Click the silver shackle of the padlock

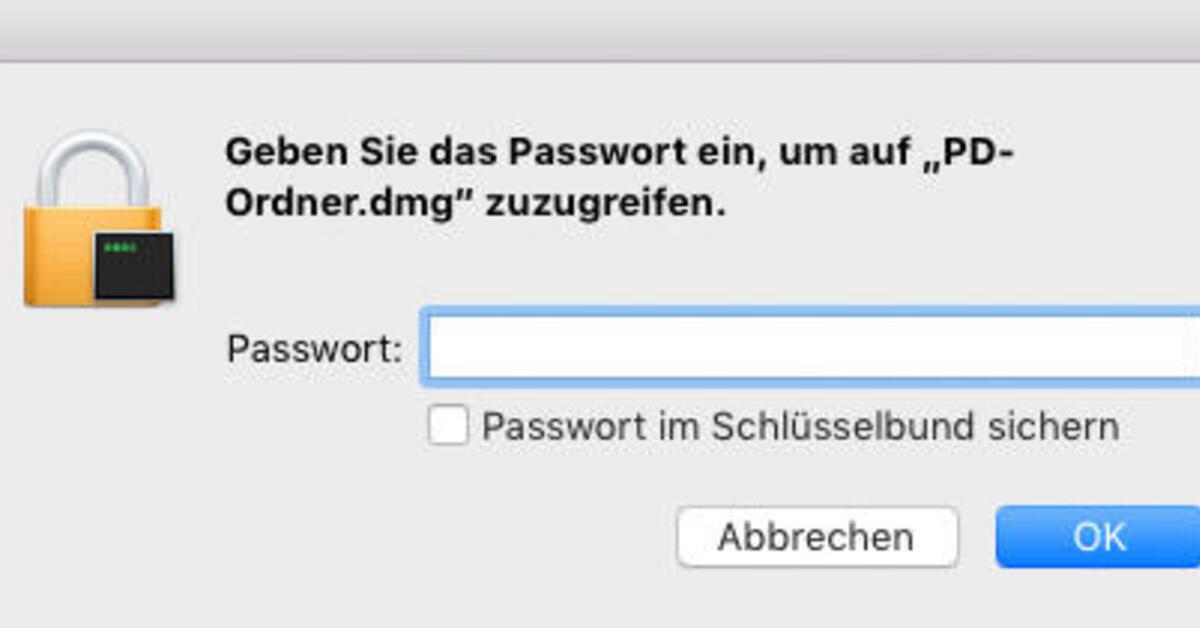(x=93, y=165)
